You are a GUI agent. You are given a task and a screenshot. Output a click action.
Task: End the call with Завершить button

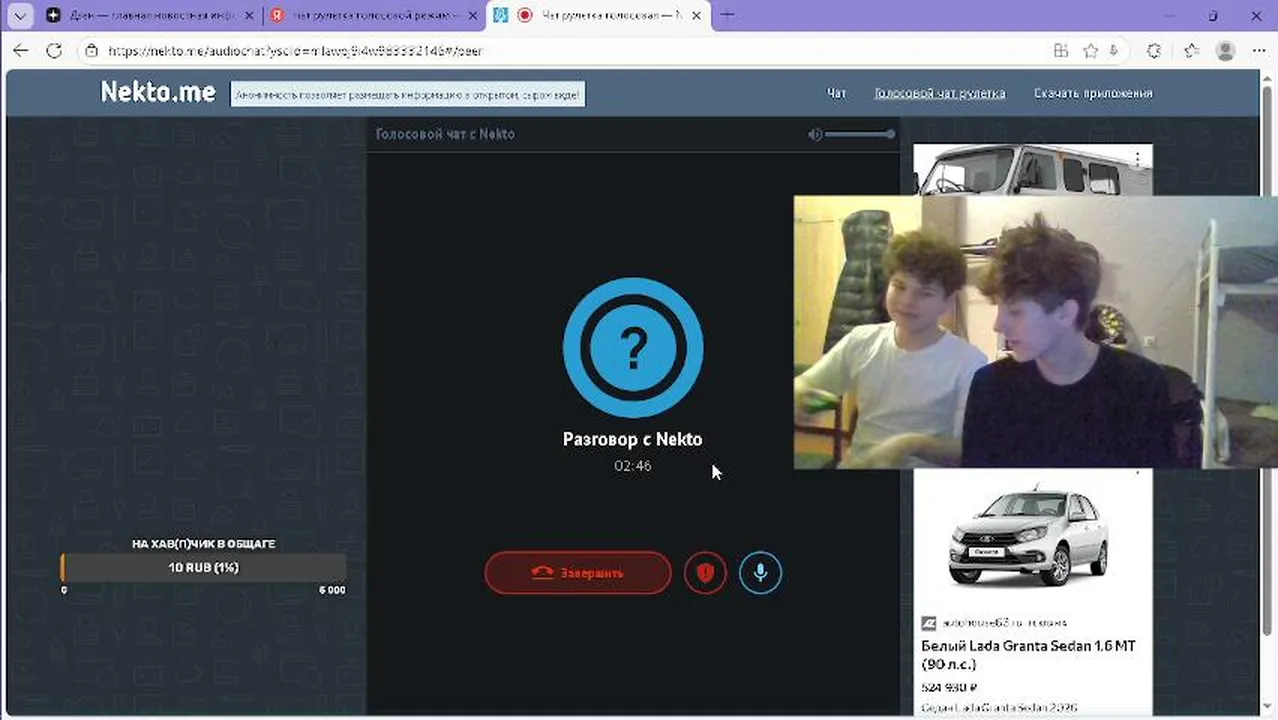click(578, 573)
